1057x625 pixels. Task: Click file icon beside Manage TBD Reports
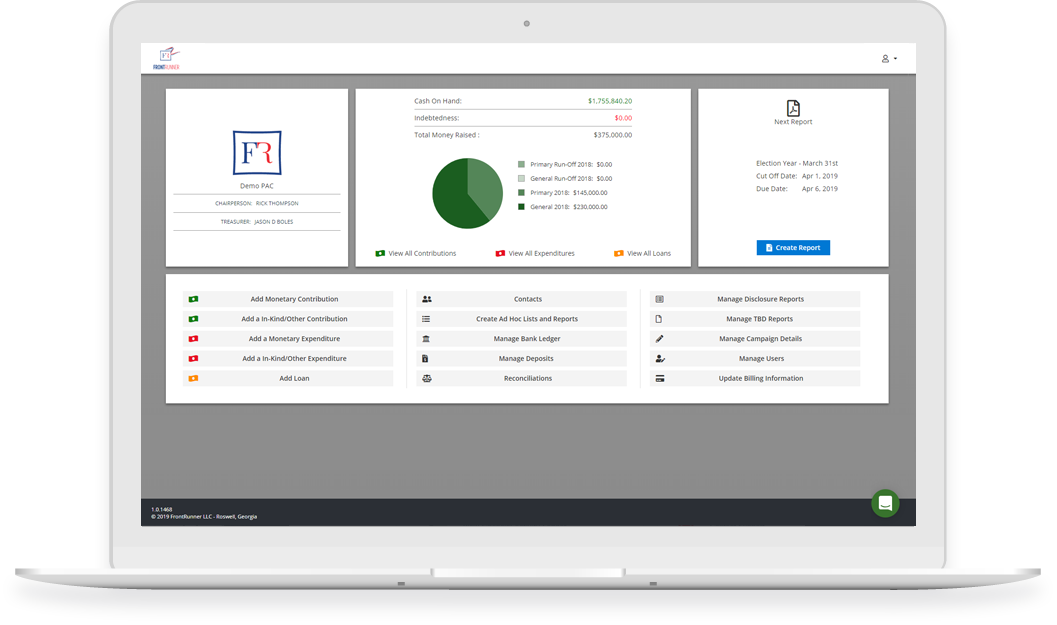[659, 319]
